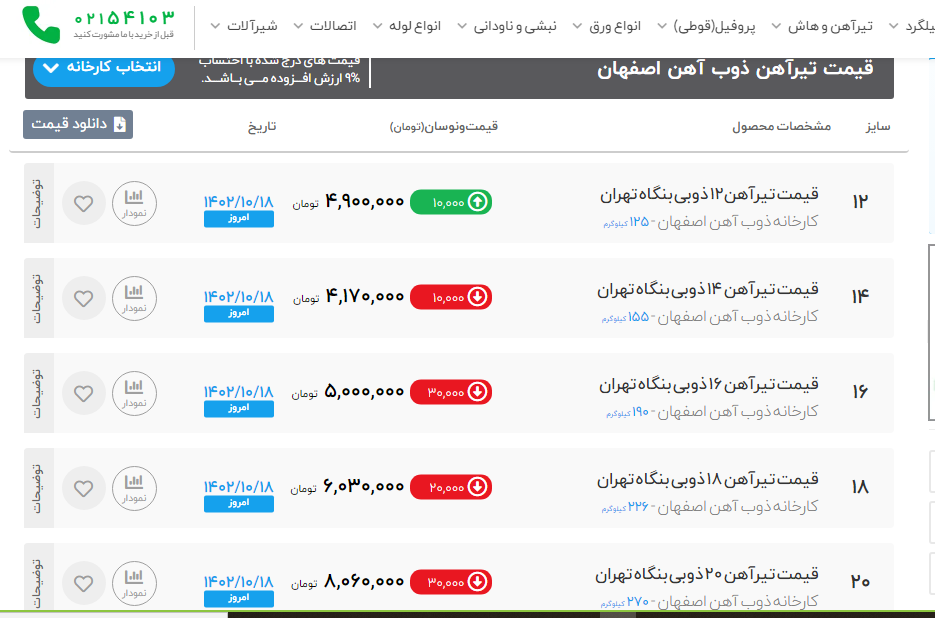This screenshot has width=935, height=618.
Task: Click the دانلود قیمت download button
Action: point(78,124)
